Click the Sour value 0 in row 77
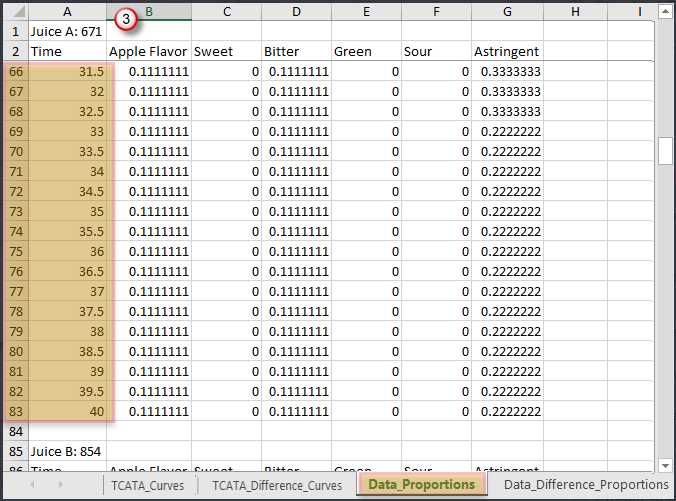Viewport: 676px width, 501px height. (x=436, y=291)
